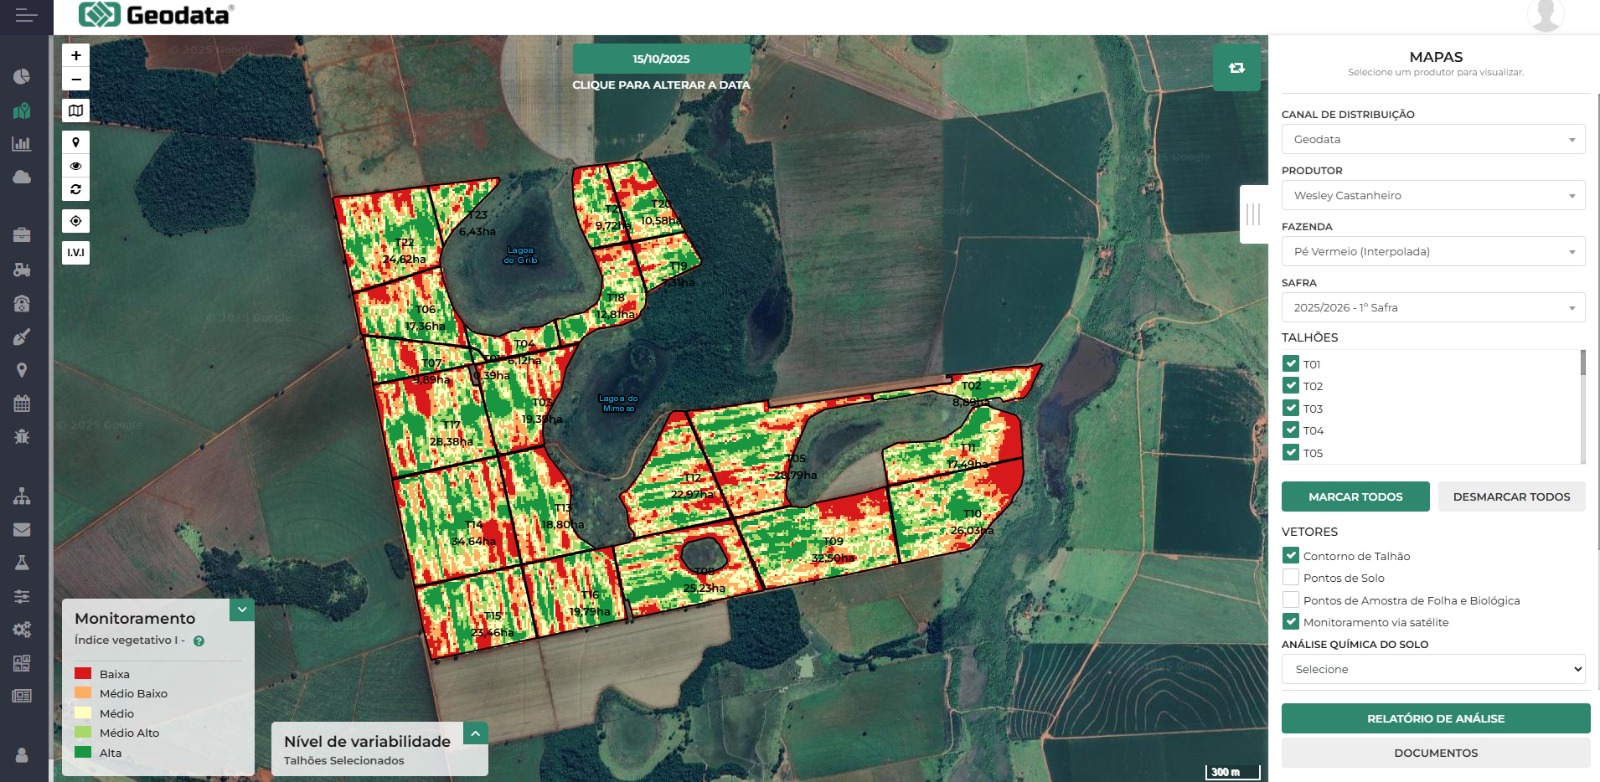Open the bug/pest icon in sidebar
Screen dimensions: 1600x782
tap(22, 437)
